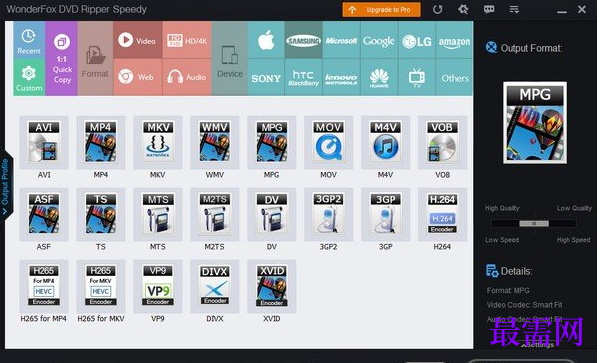Choose the XVID encoder format
The height and width of the screenshot is (363, 602).
click(272, 286)
